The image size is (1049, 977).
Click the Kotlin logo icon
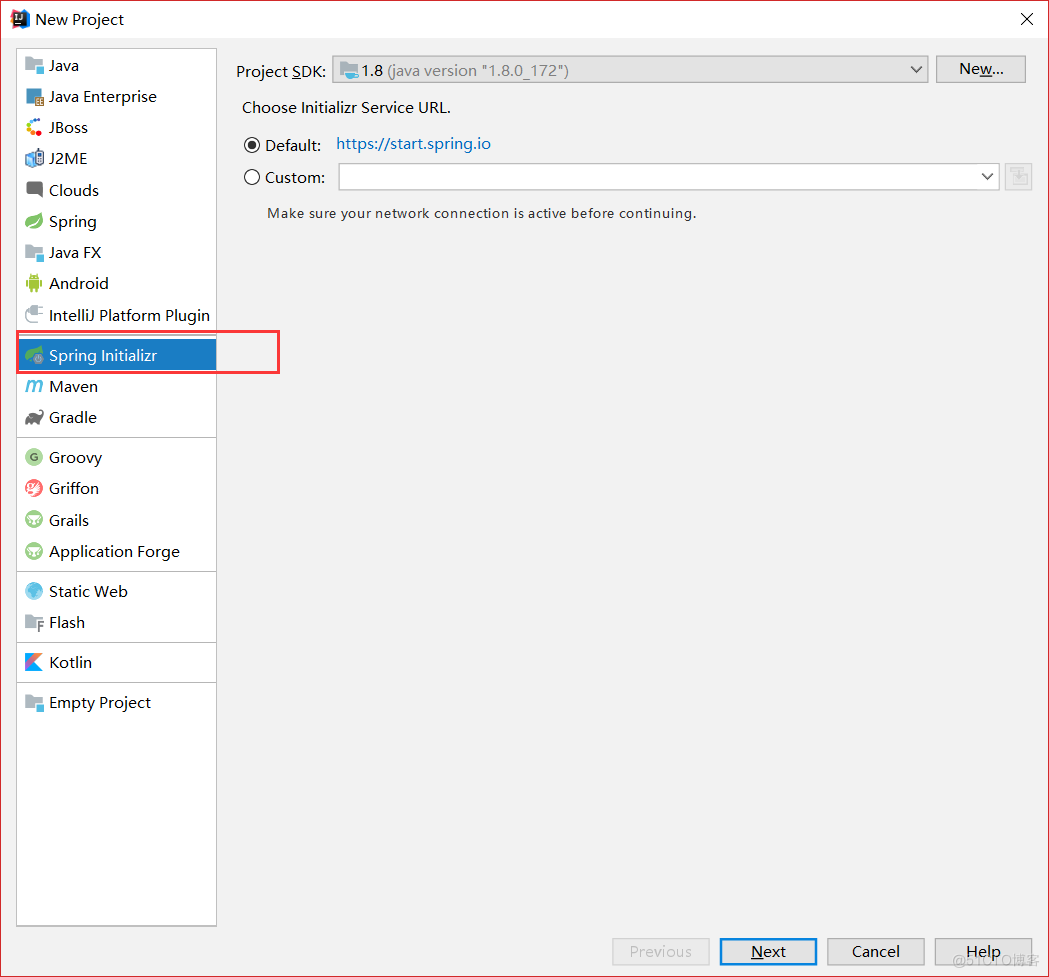coord(34,662)
